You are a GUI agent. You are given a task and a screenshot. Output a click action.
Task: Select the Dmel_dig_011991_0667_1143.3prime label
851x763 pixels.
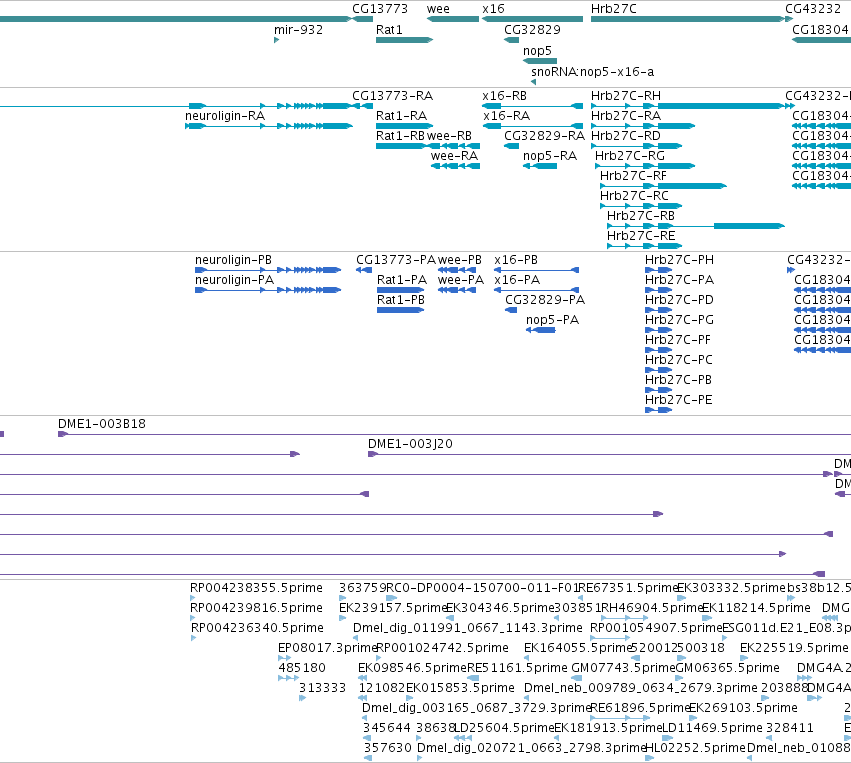[468, 628]
